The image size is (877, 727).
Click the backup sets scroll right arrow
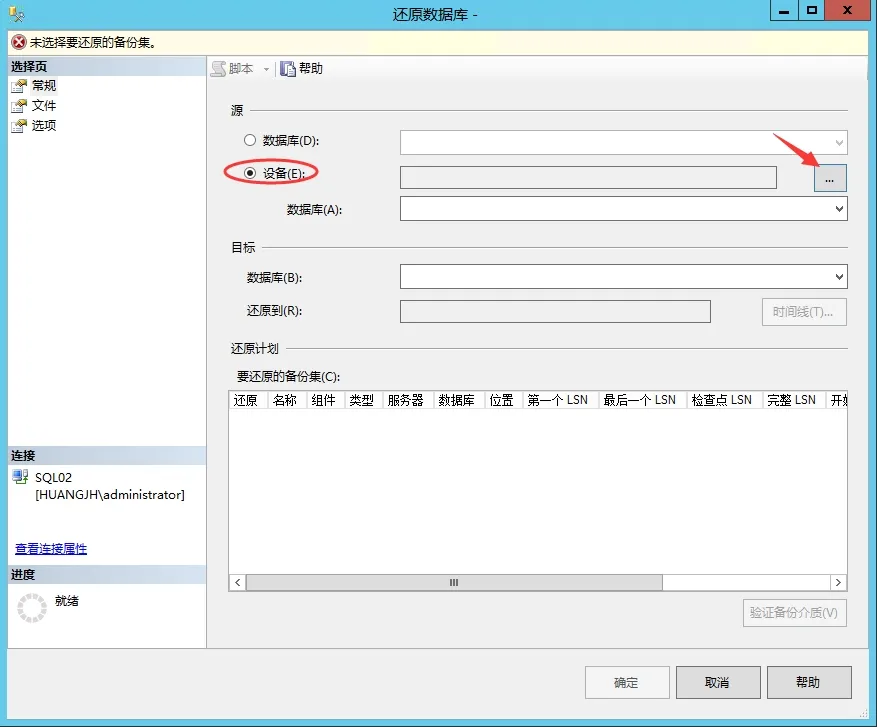838,583
